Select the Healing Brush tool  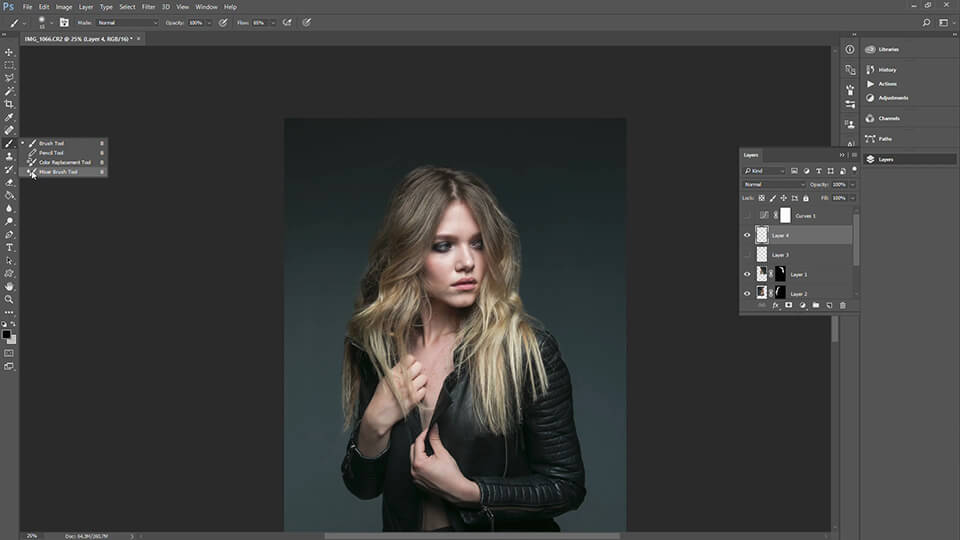coord(9,130)
